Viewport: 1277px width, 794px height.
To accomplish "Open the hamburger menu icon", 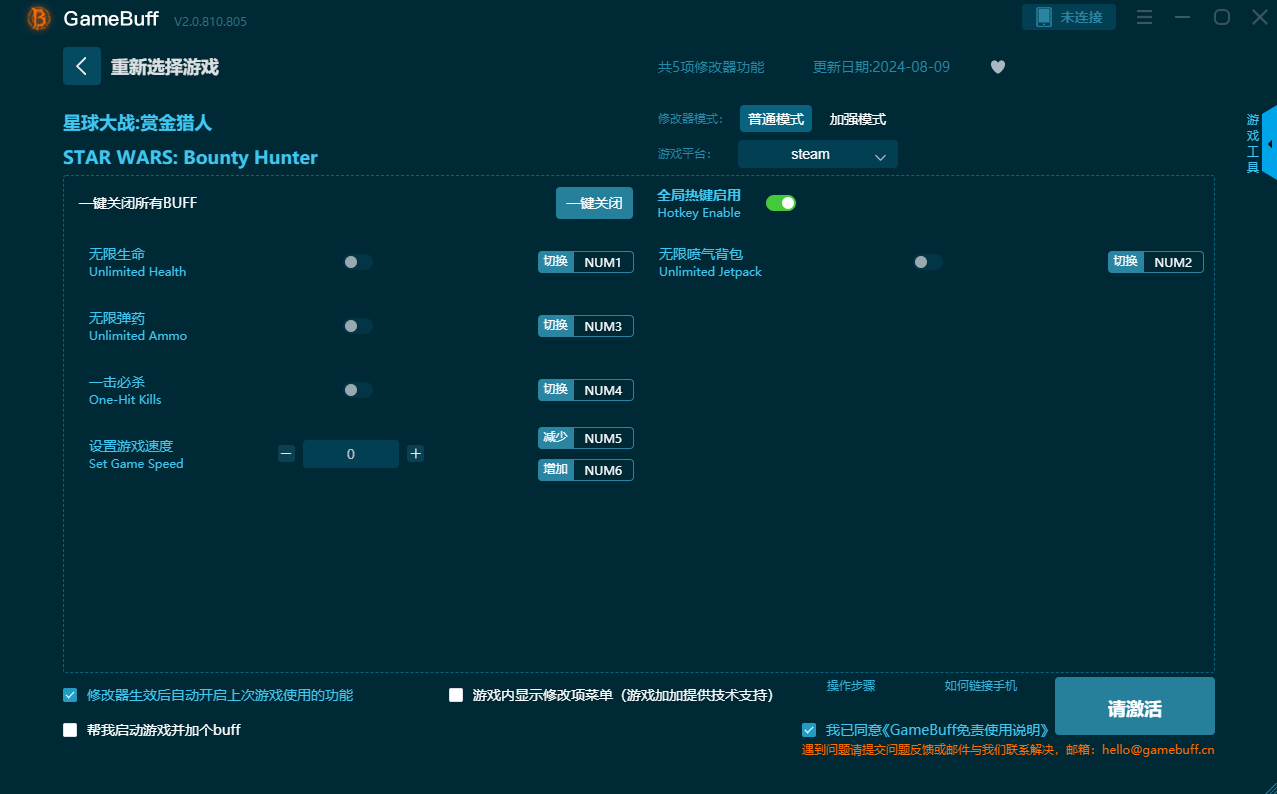I will (x=1145, y=18).
